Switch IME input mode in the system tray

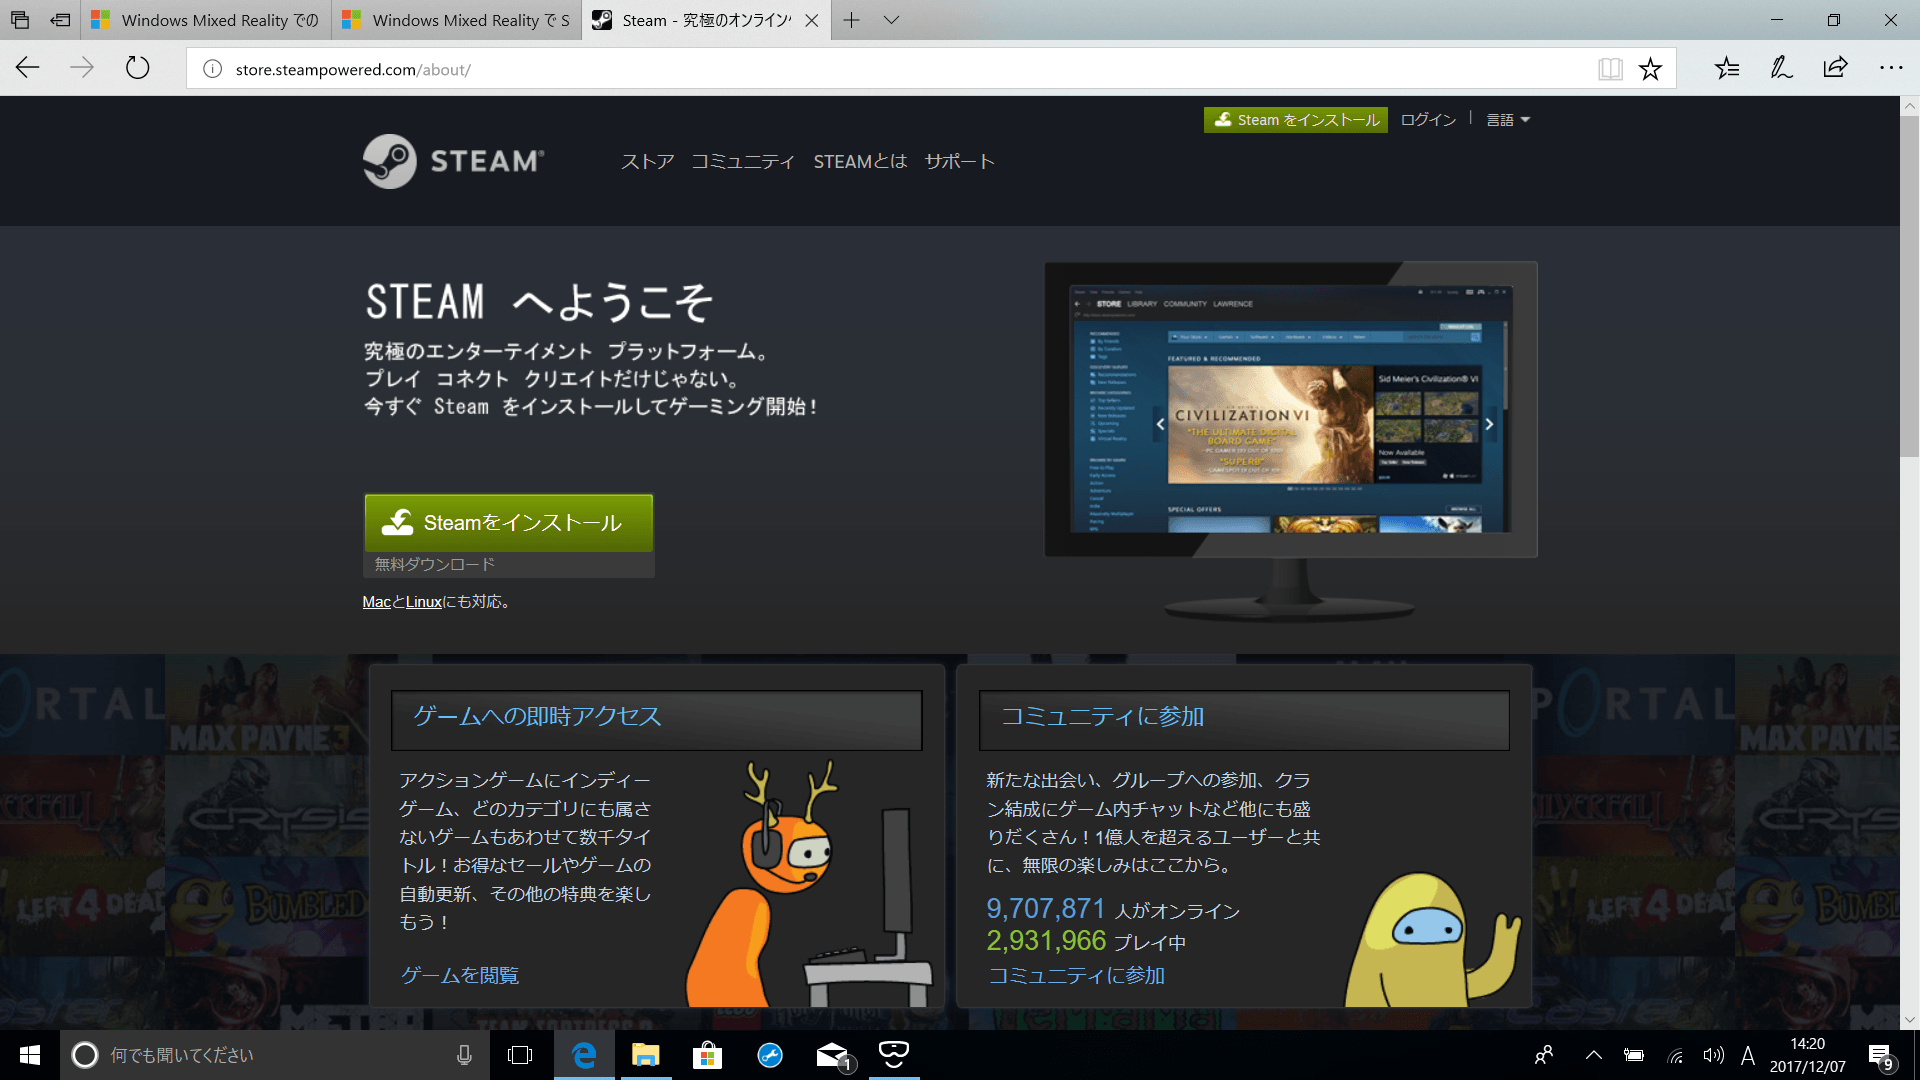(1748, 1055)
